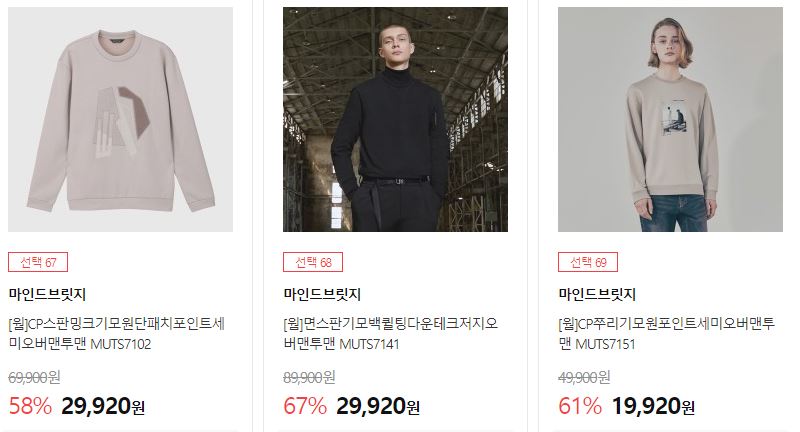Select the 선택 67 badge
The width and height of the screenshot is (800, 432).
[38, 262]
